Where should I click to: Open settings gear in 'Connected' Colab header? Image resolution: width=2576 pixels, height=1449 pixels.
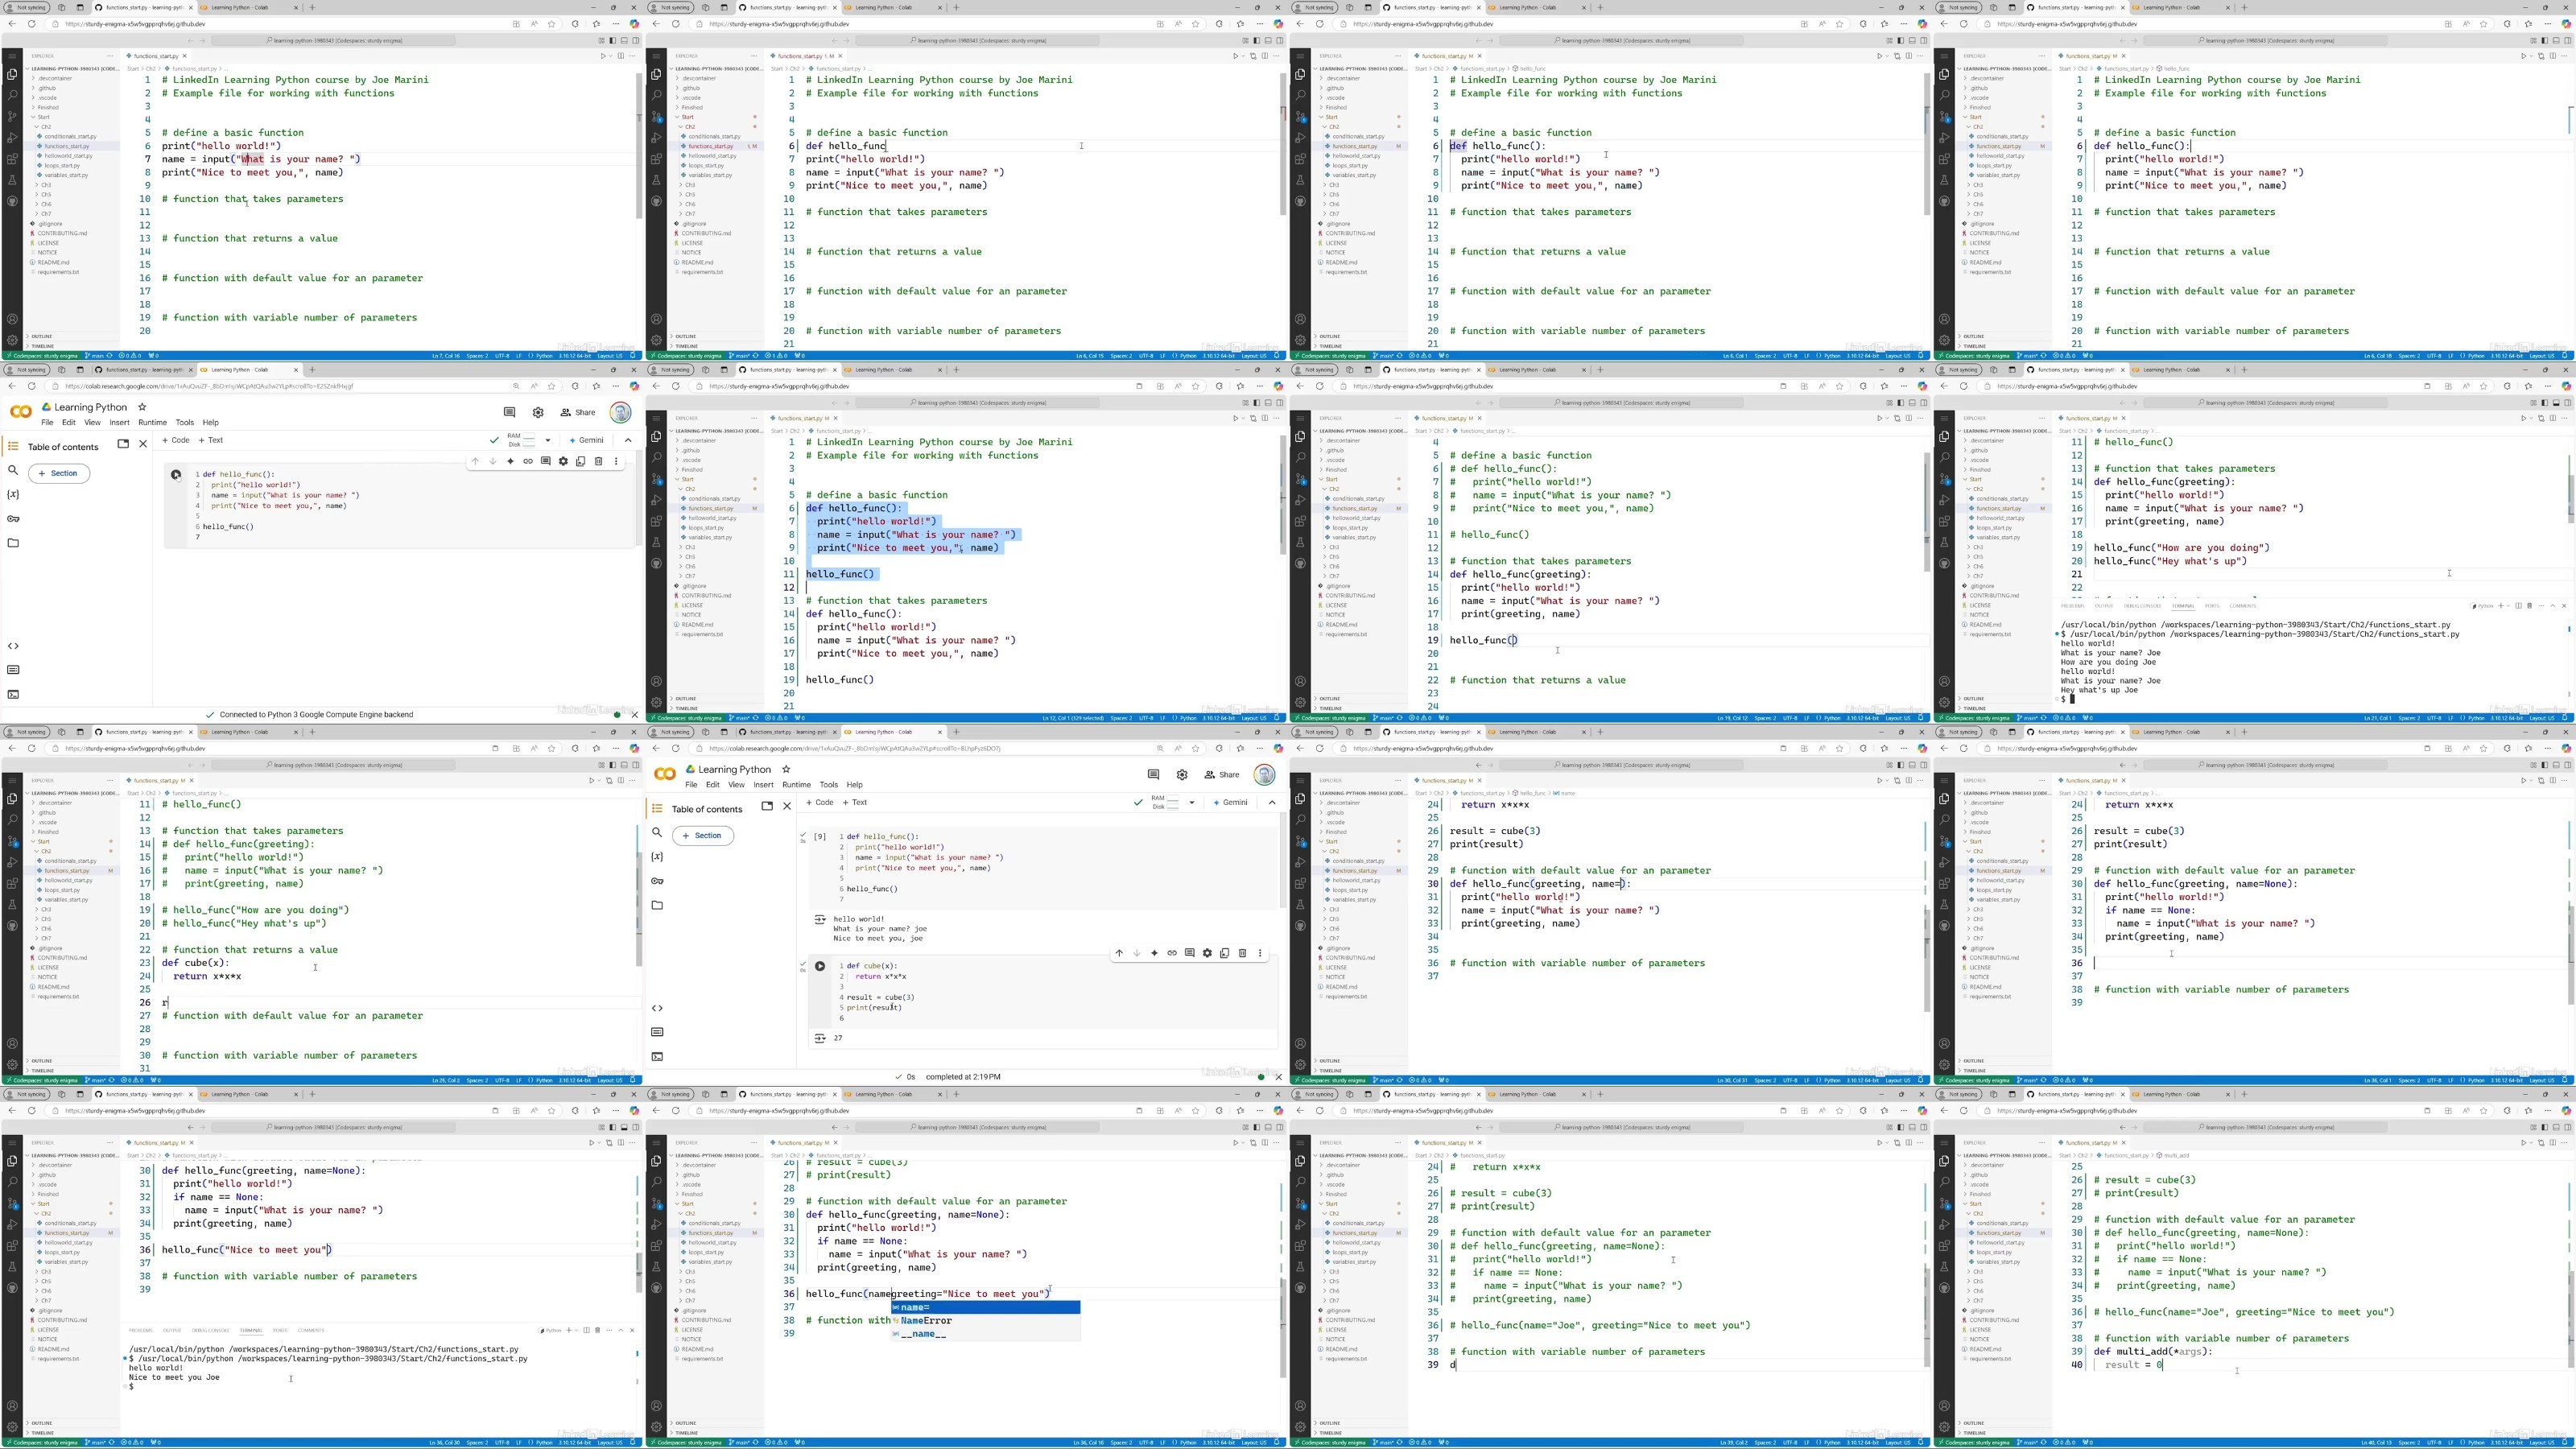coord(538,412)
